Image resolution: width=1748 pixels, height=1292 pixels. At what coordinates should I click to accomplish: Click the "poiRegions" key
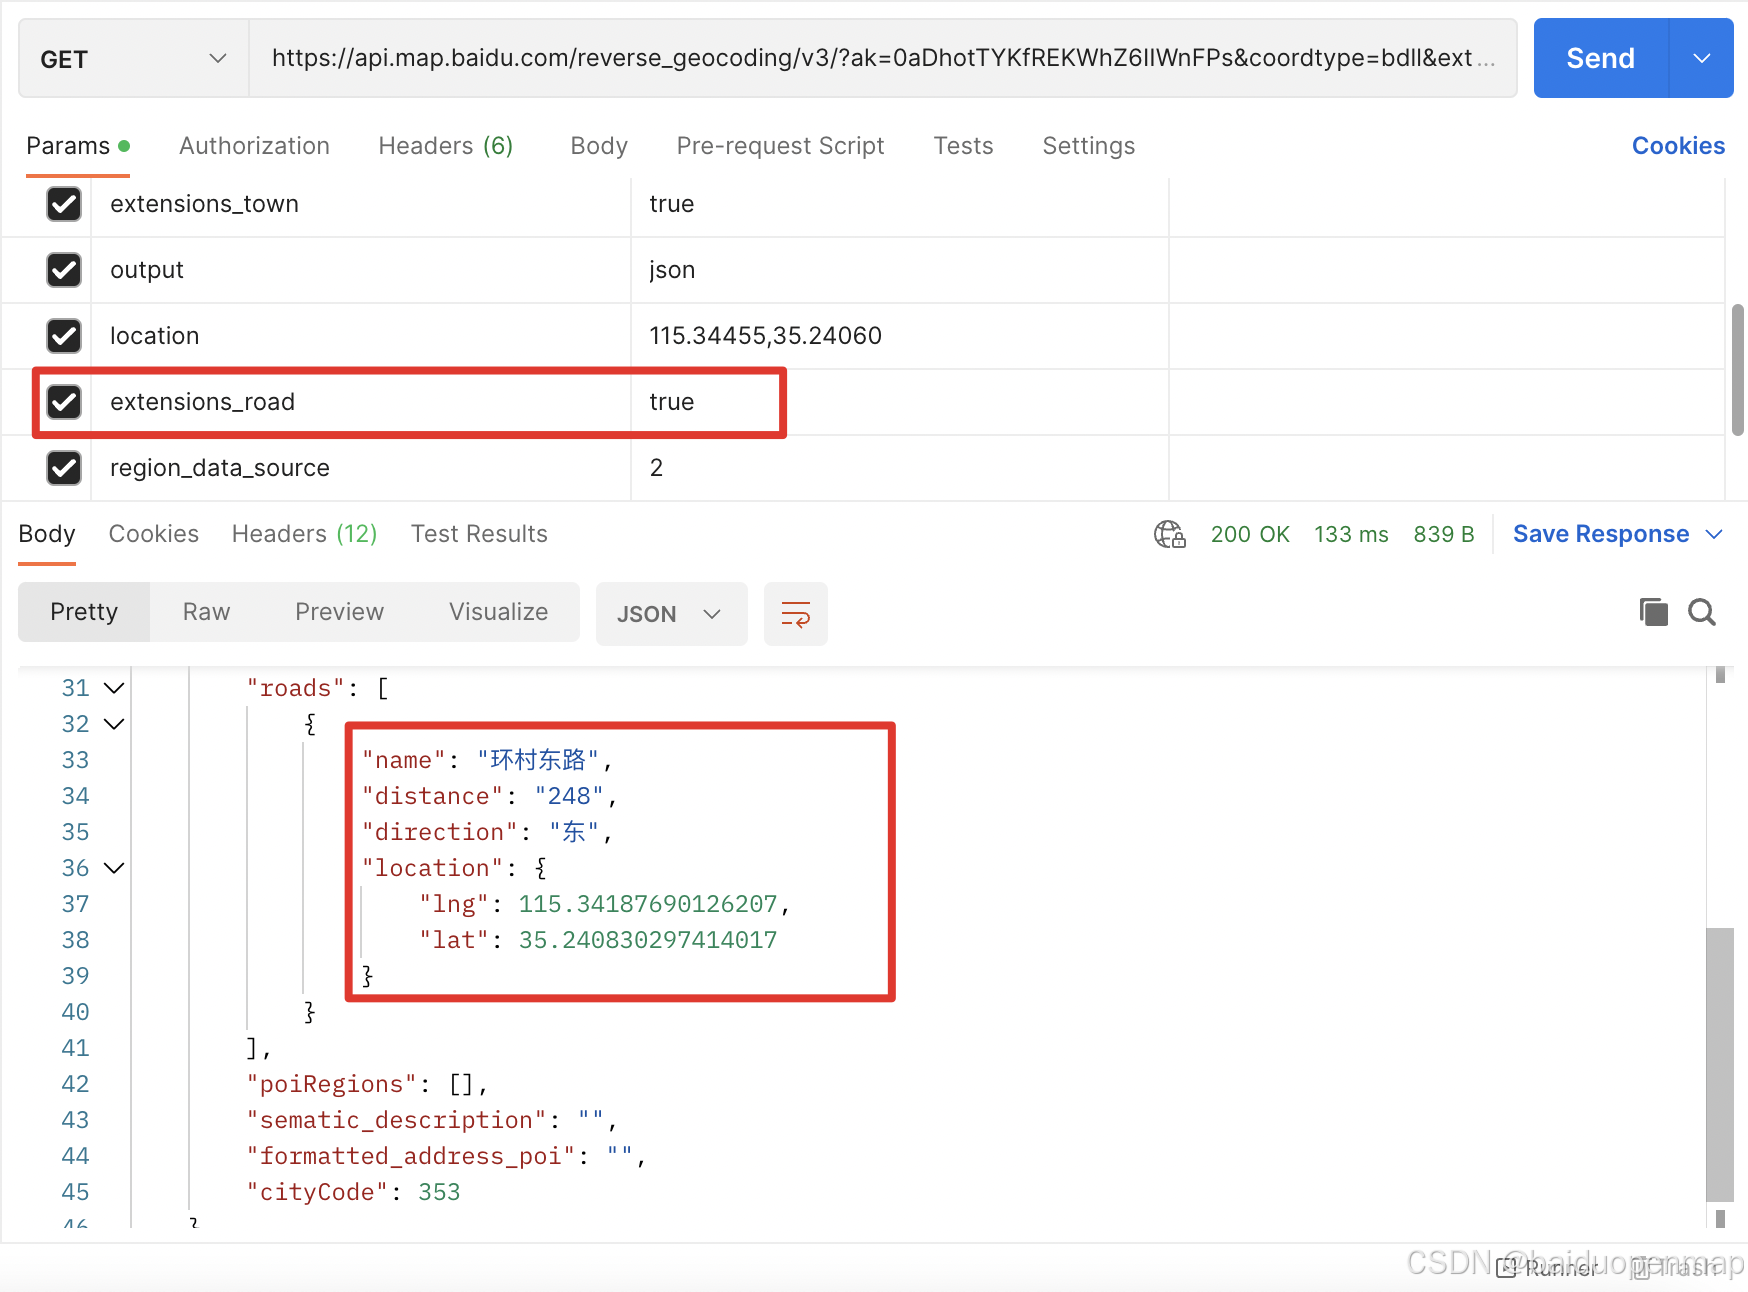pyautogui.click(x=331, y=1084)
